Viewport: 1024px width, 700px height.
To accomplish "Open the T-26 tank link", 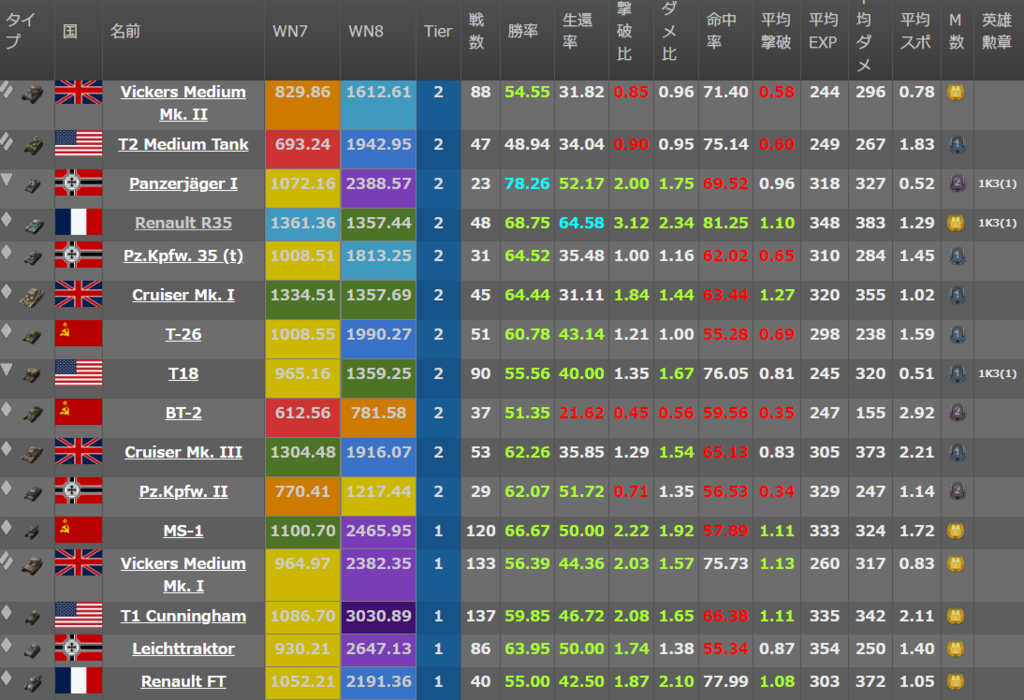I will [x=183, y=334].
